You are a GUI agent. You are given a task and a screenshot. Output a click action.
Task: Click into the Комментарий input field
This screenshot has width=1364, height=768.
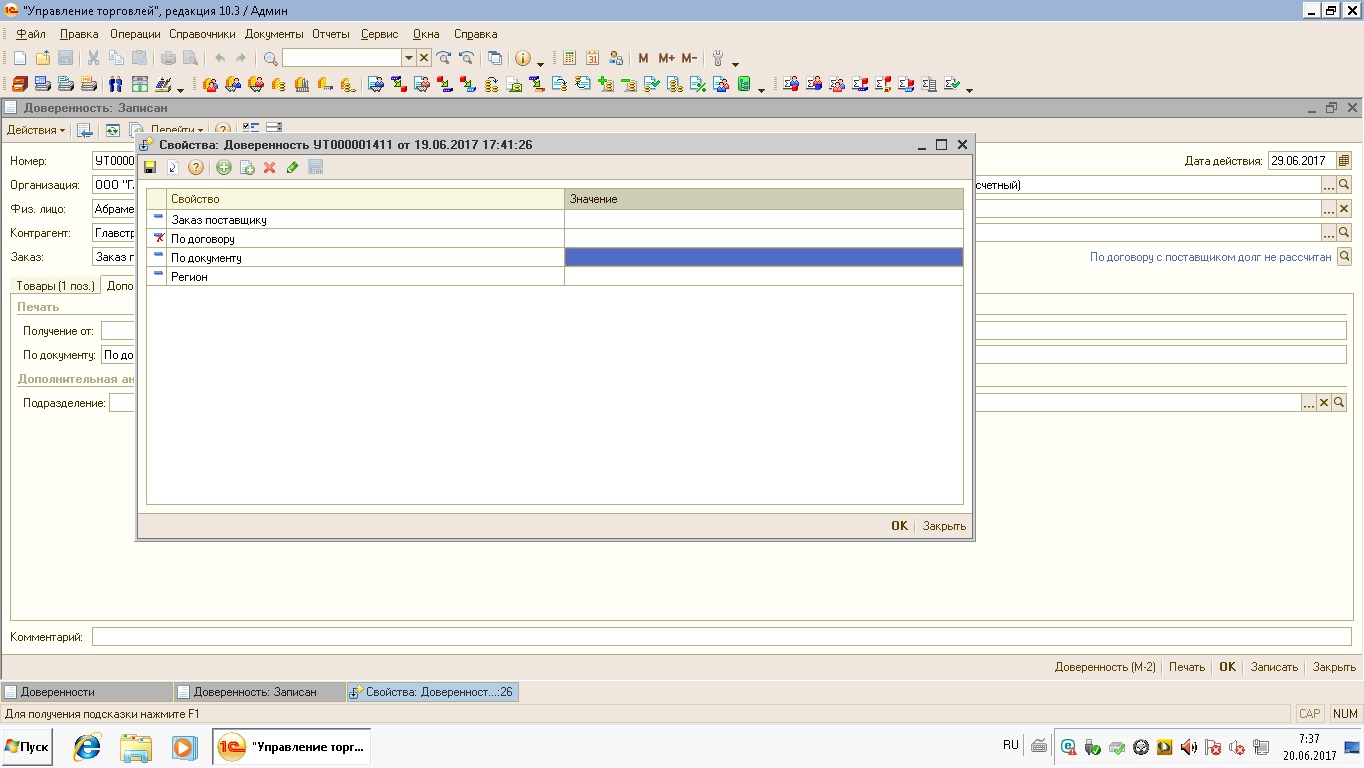(x=720, y=637)
